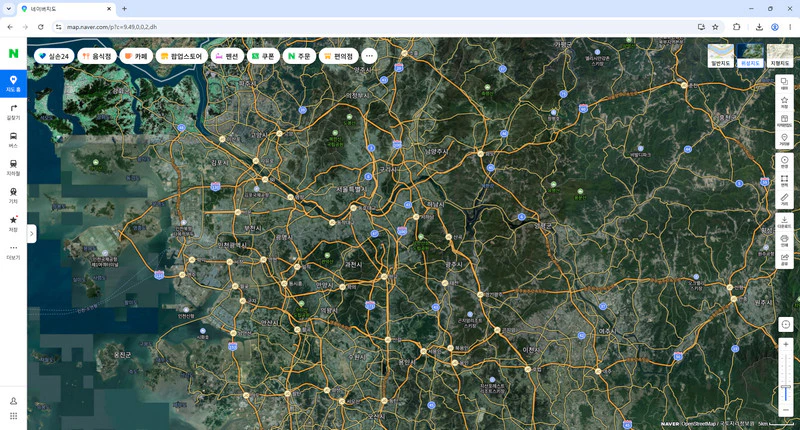The image size is (800, 430).
Task: Click the 과천시 map label
Action: pos(354,265)
